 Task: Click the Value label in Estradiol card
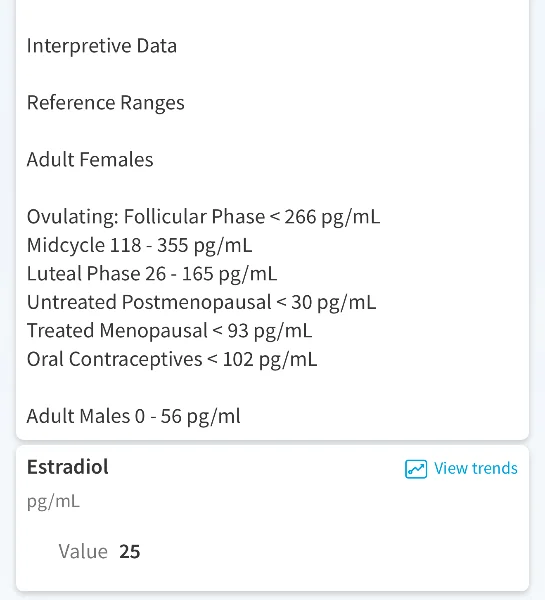point(83,552)
